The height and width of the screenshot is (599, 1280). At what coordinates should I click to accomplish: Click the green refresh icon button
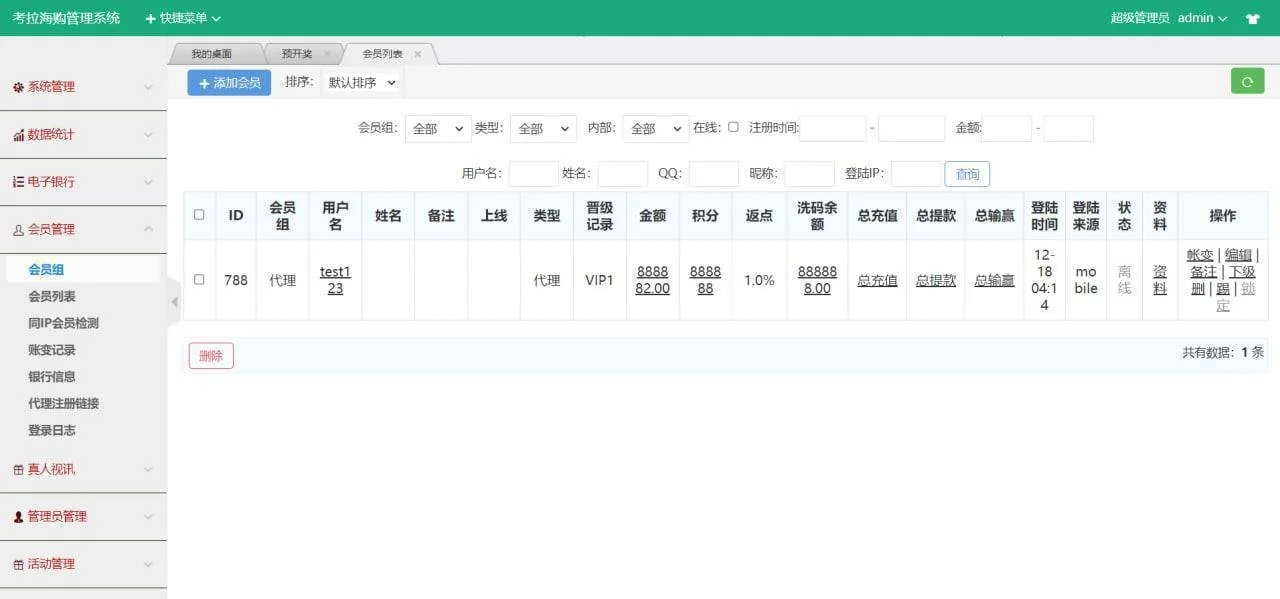click(1247, 82)
